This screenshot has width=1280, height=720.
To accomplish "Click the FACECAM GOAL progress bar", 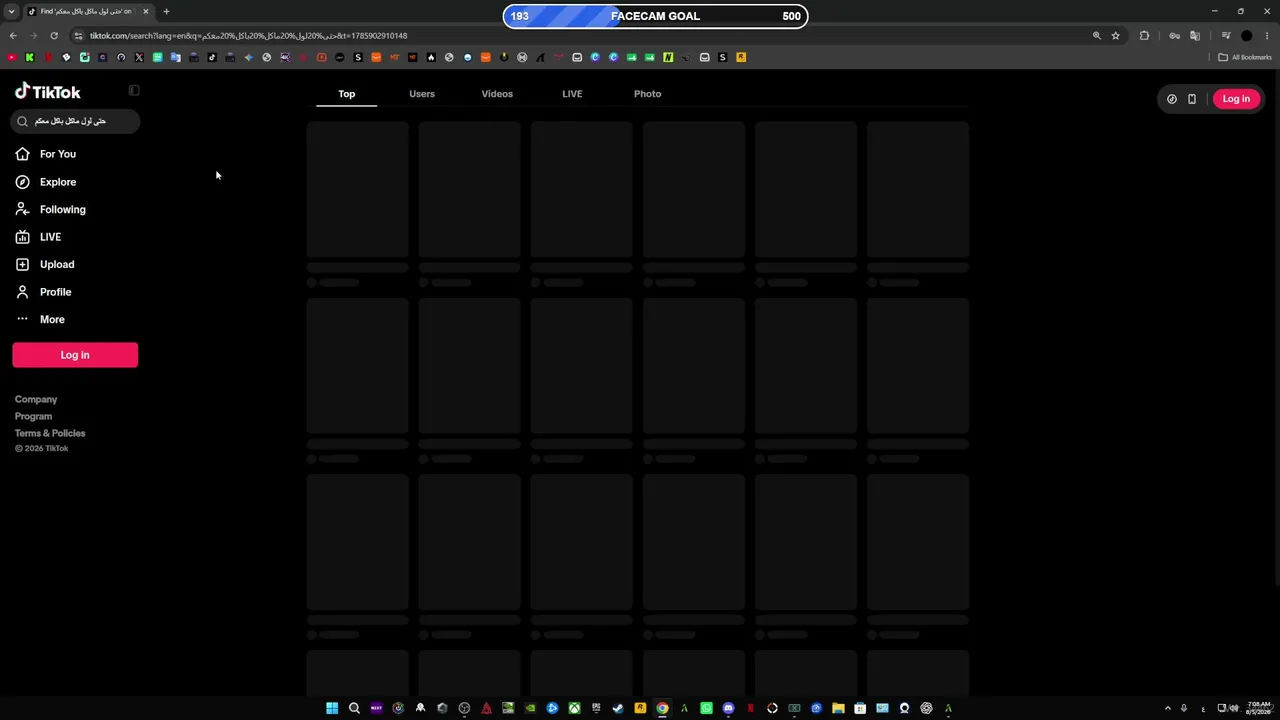I will (655, 16).
